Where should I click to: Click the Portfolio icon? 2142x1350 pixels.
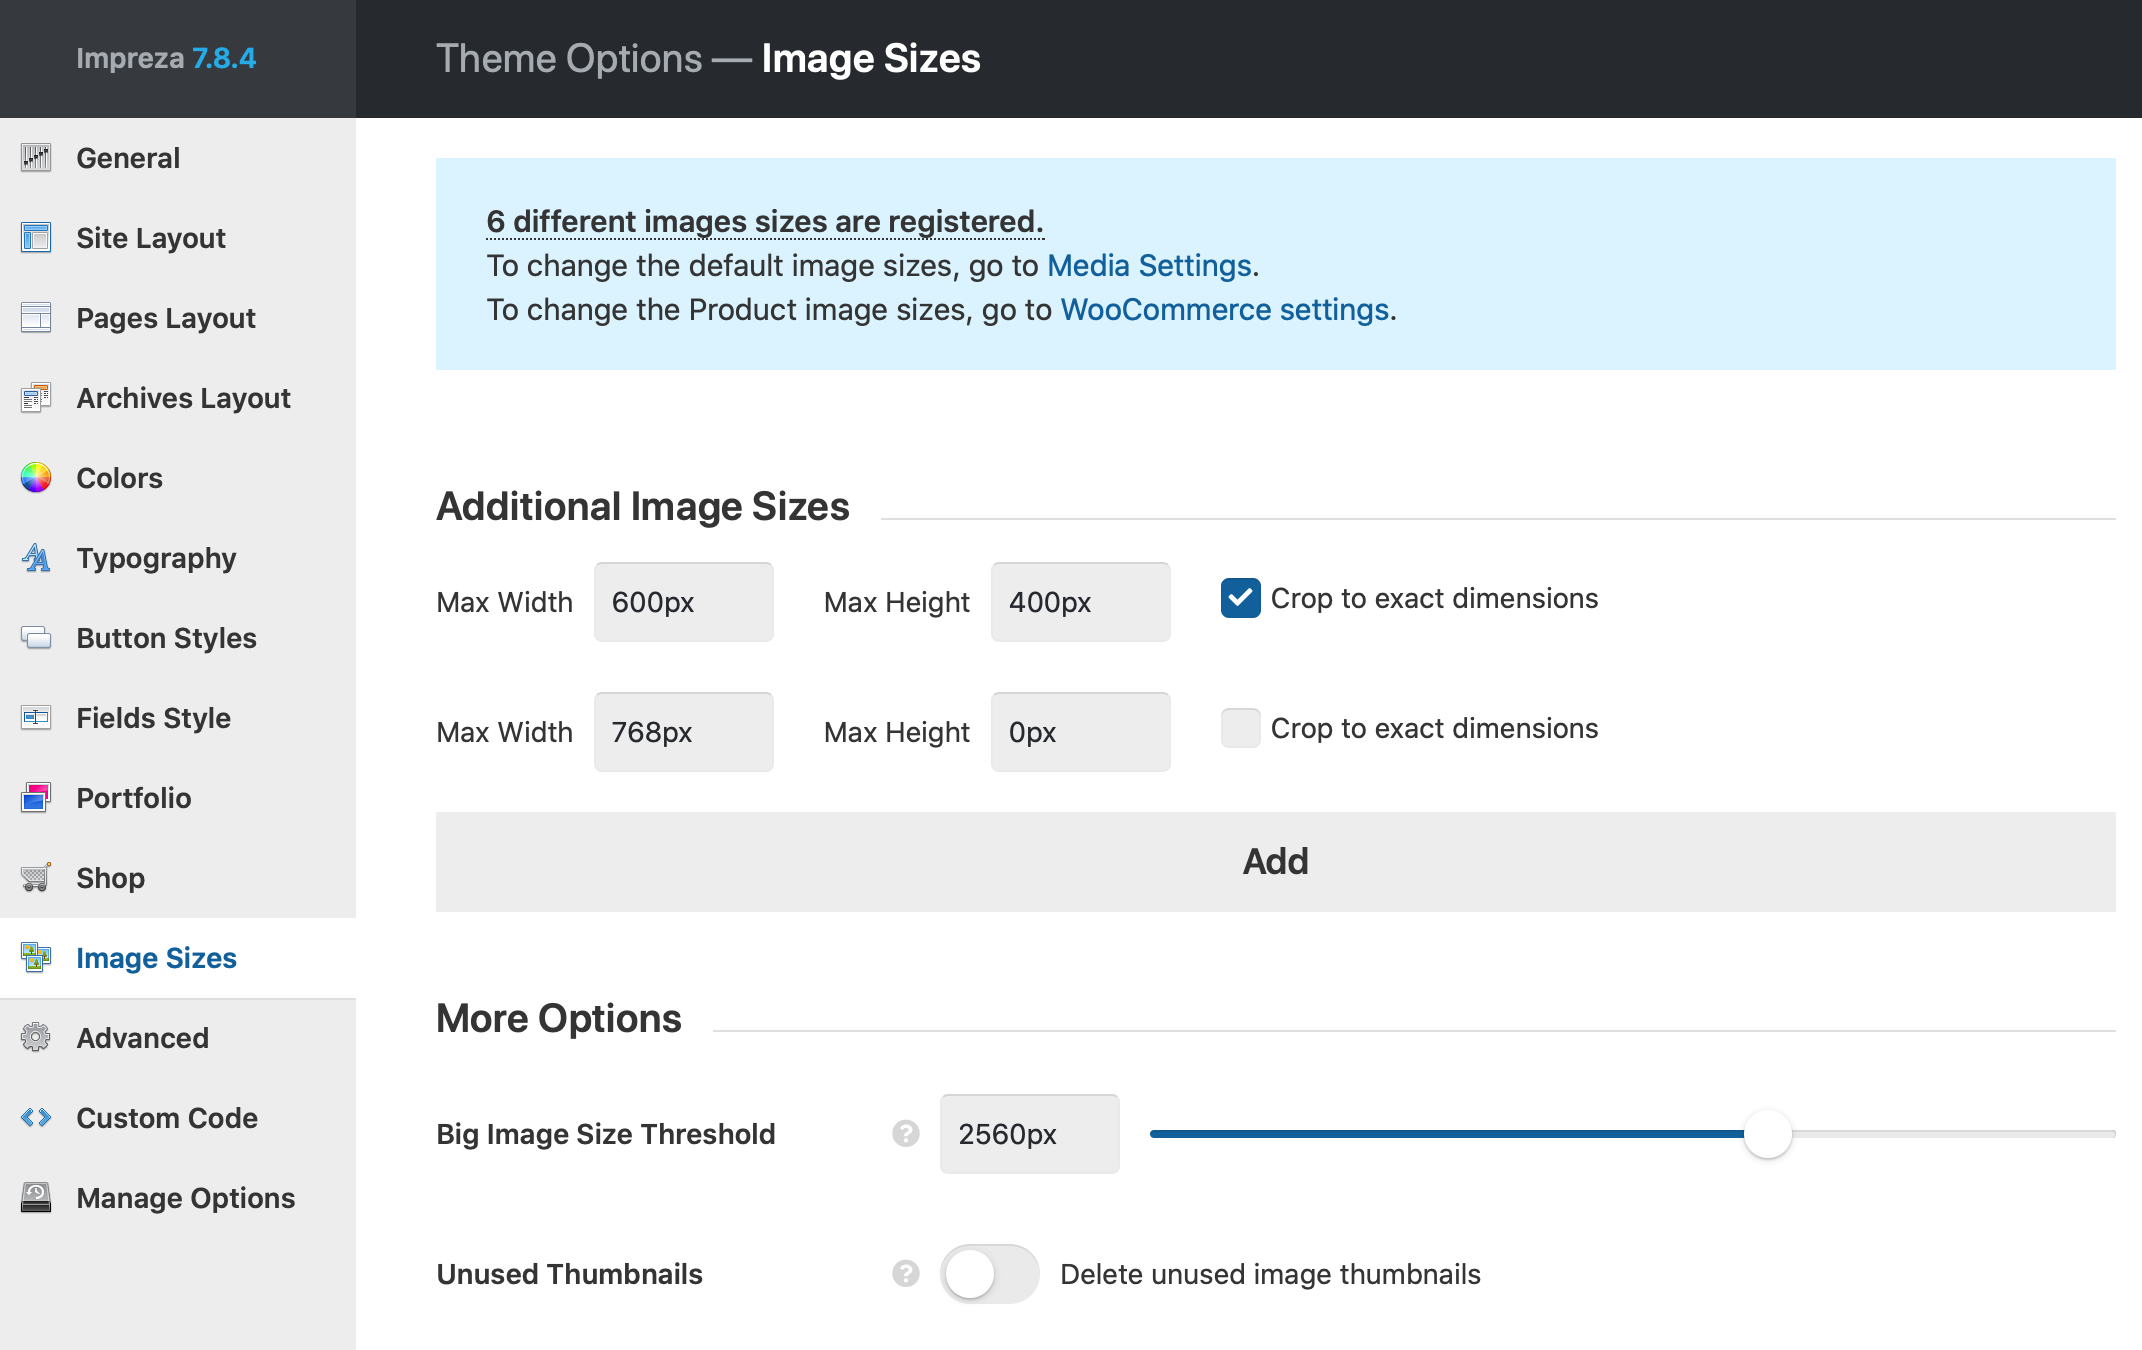click(x=36, y=798)
